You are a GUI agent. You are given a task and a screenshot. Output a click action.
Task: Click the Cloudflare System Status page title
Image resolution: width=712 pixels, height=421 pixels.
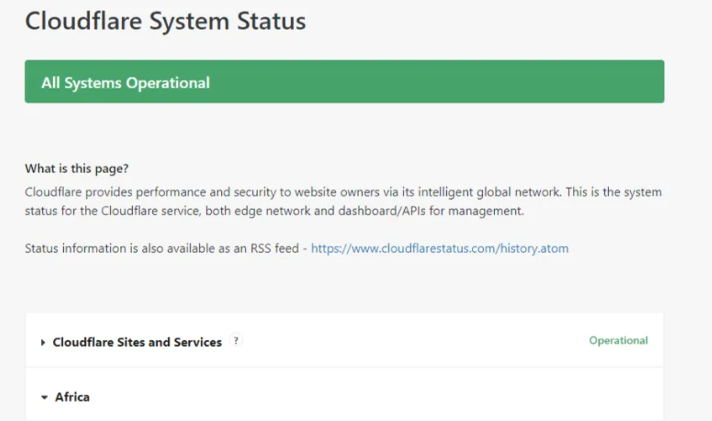(x=165, y=21)
